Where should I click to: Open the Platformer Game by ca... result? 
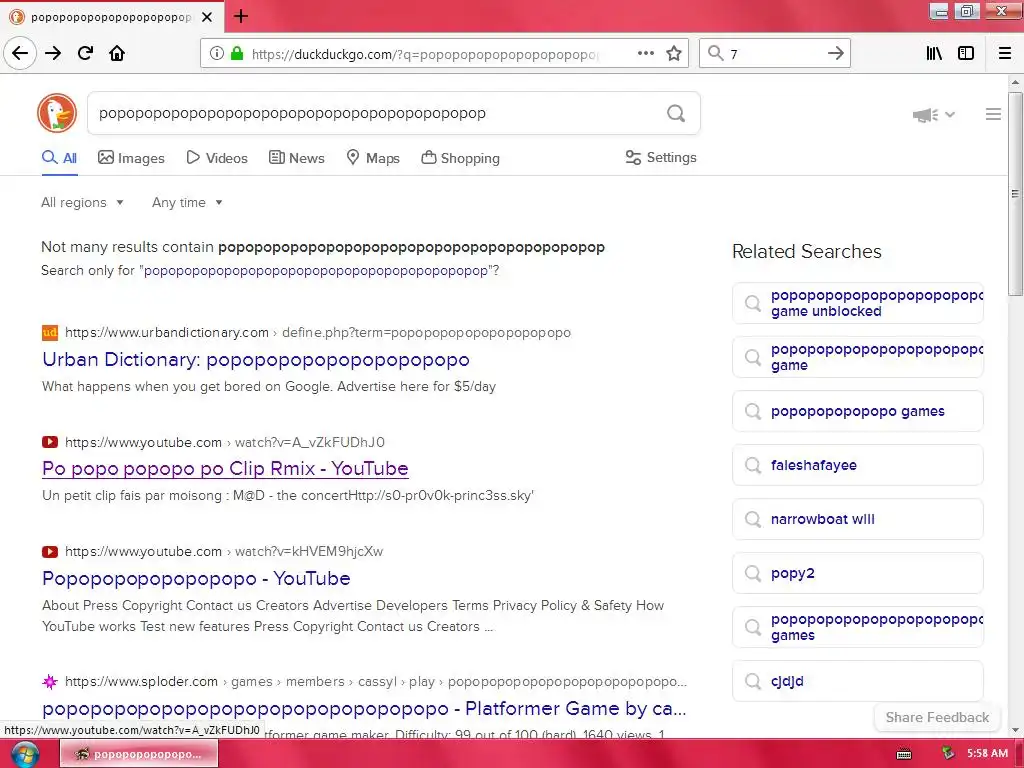click(364, 709)
